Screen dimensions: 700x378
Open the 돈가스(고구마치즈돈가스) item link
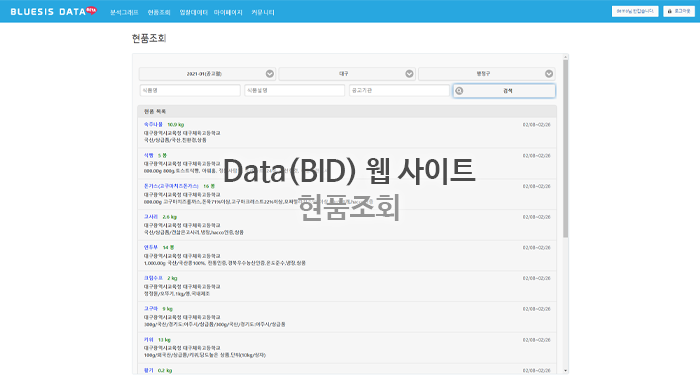(x=171, y=186)
